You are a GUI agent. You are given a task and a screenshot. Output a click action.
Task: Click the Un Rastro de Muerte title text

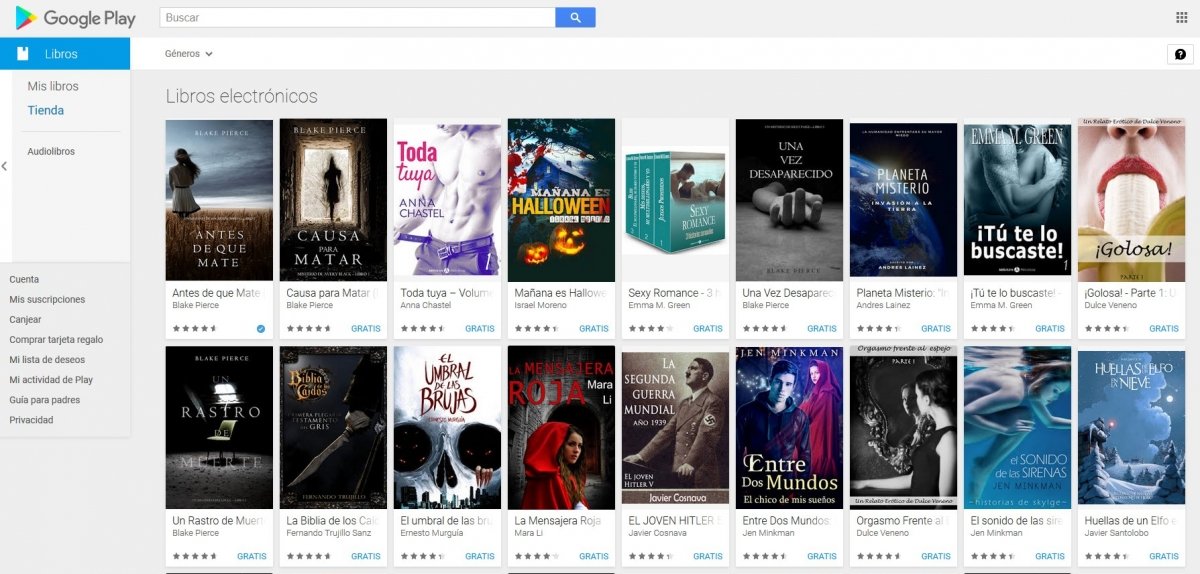219,521
